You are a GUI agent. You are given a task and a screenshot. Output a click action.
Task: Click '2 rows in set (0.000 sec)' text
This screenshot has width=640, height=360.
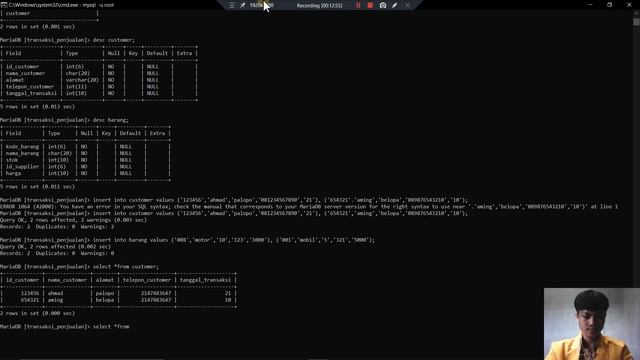click(x=38, y=313)
